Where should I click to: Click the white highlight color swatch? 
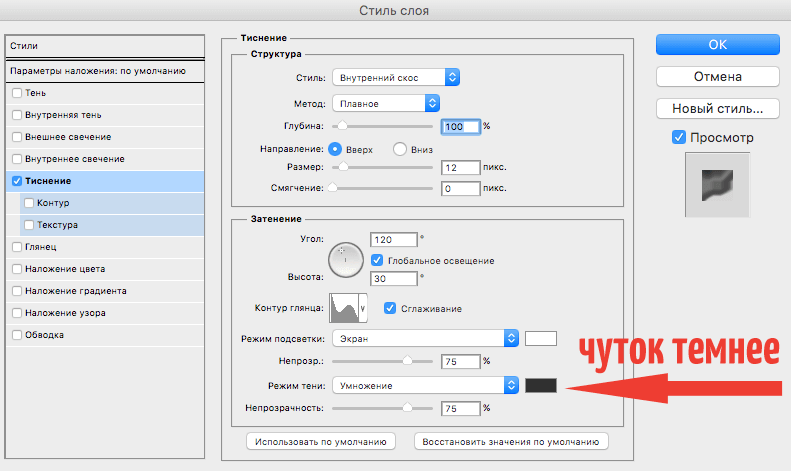pos(541,338)
